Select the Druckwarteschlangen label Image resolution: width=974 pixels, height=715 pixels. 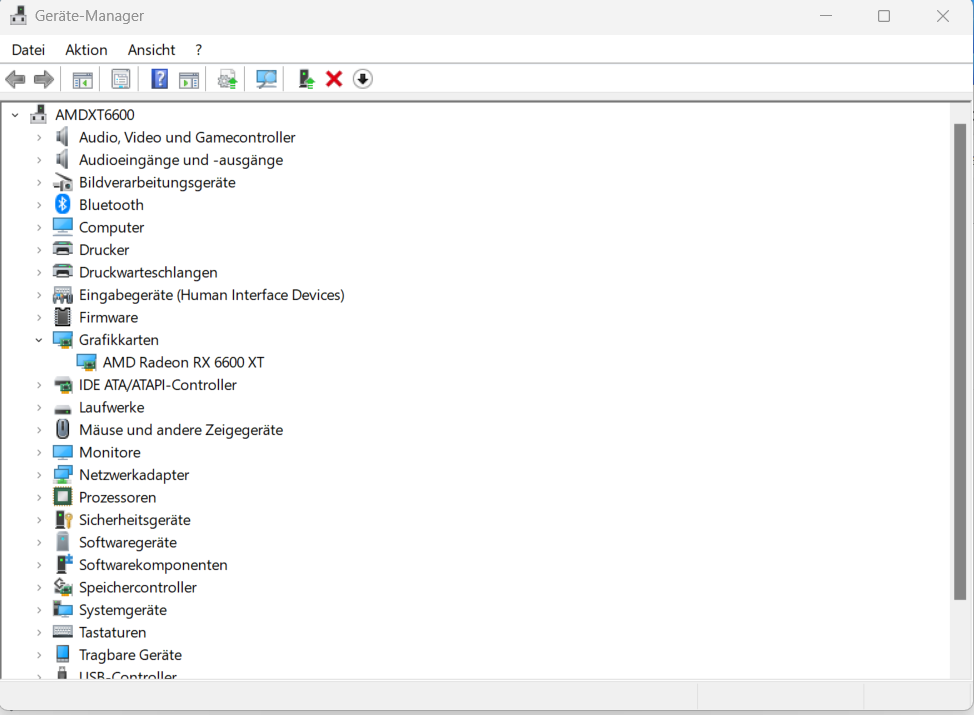(x=148, y=273)
